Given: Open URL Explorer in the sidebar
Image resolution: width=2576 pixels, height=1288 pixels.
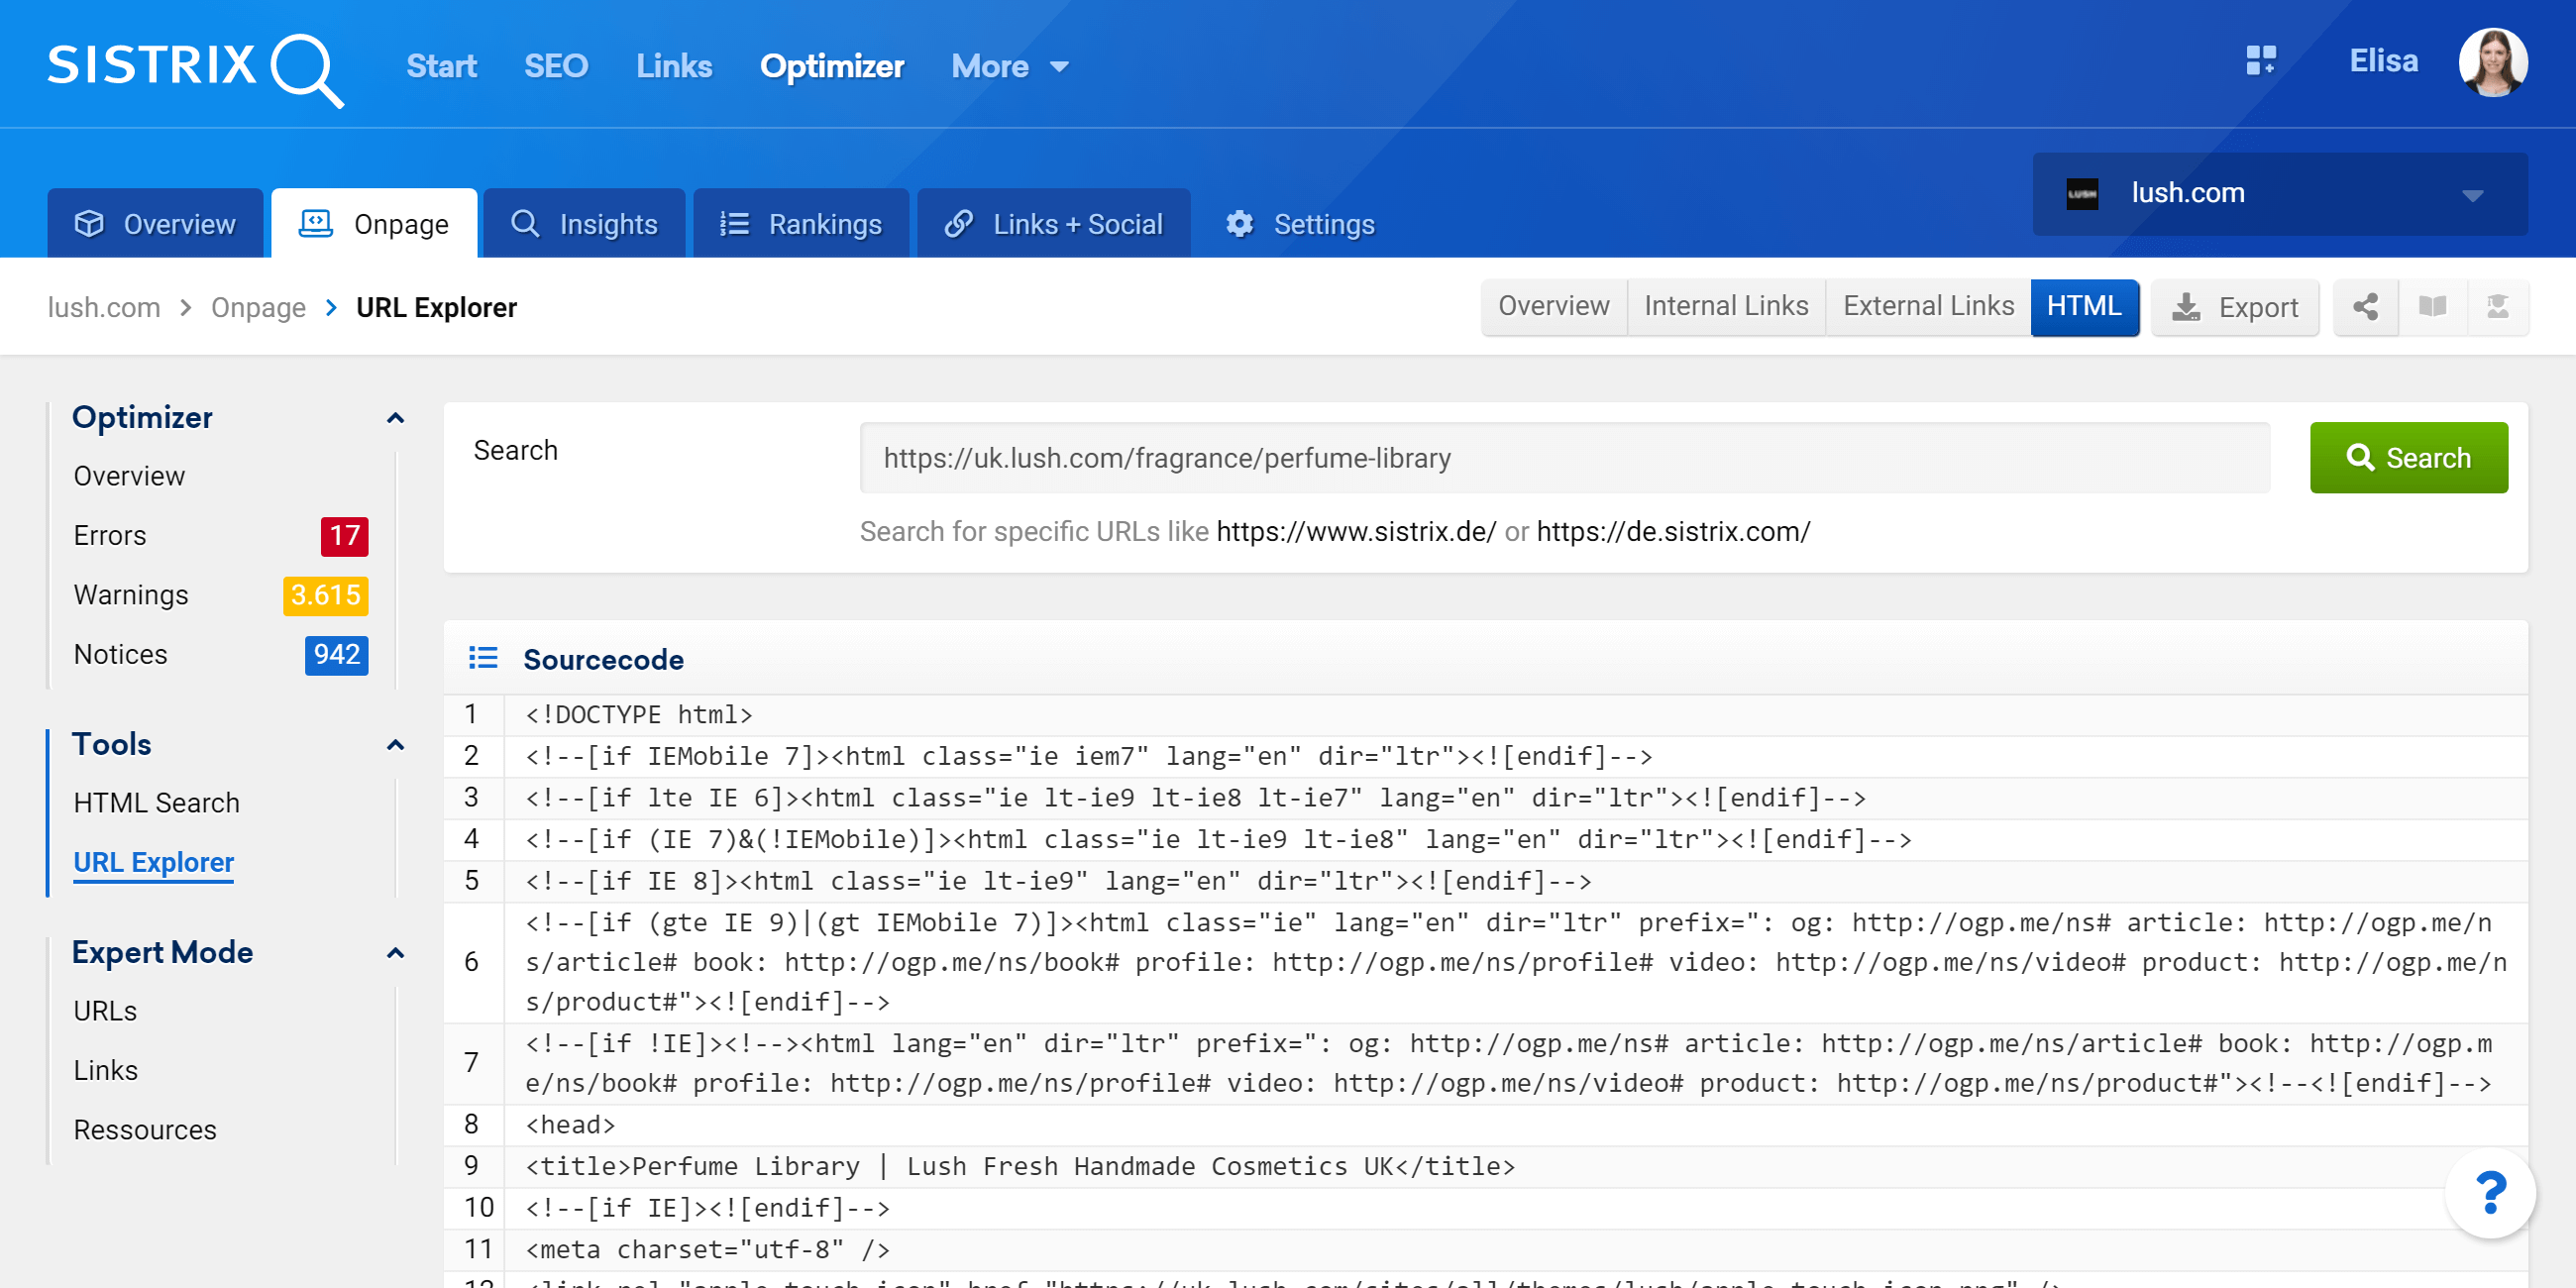Looking at the screenshot, I should pos(153,862).
